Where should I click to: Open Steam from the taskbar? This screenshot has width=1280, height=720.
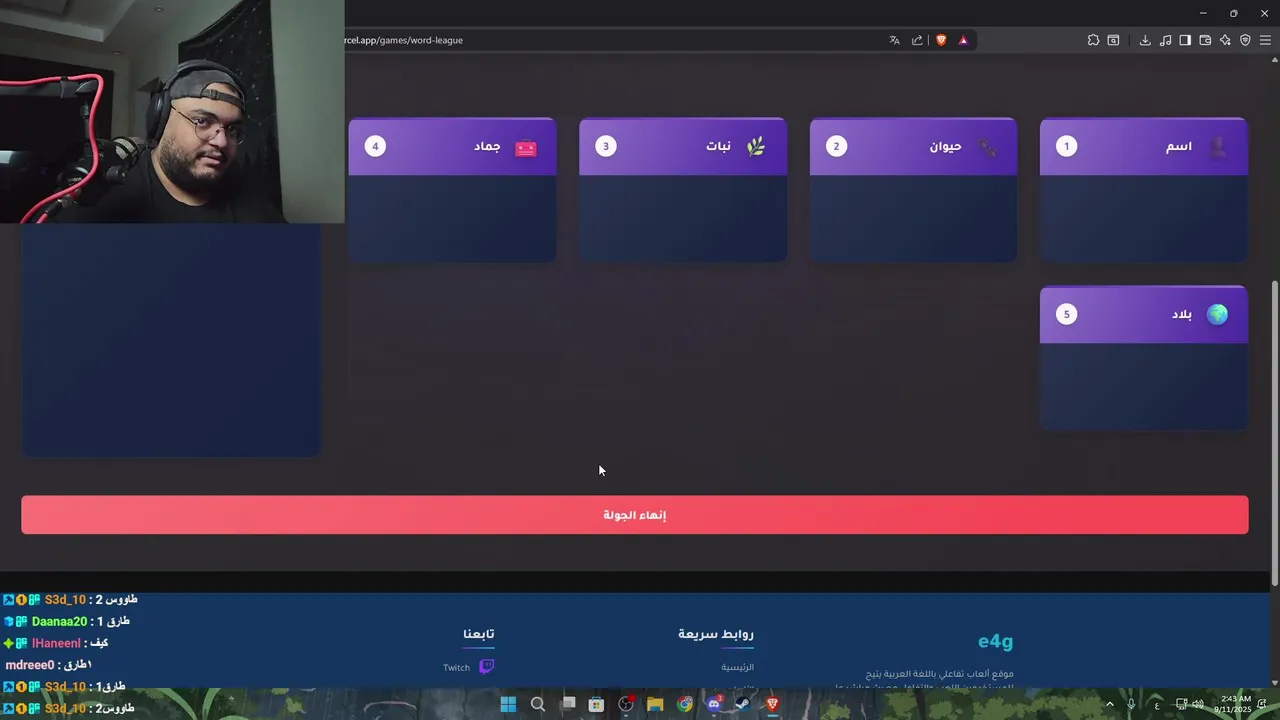pos(743,704)
